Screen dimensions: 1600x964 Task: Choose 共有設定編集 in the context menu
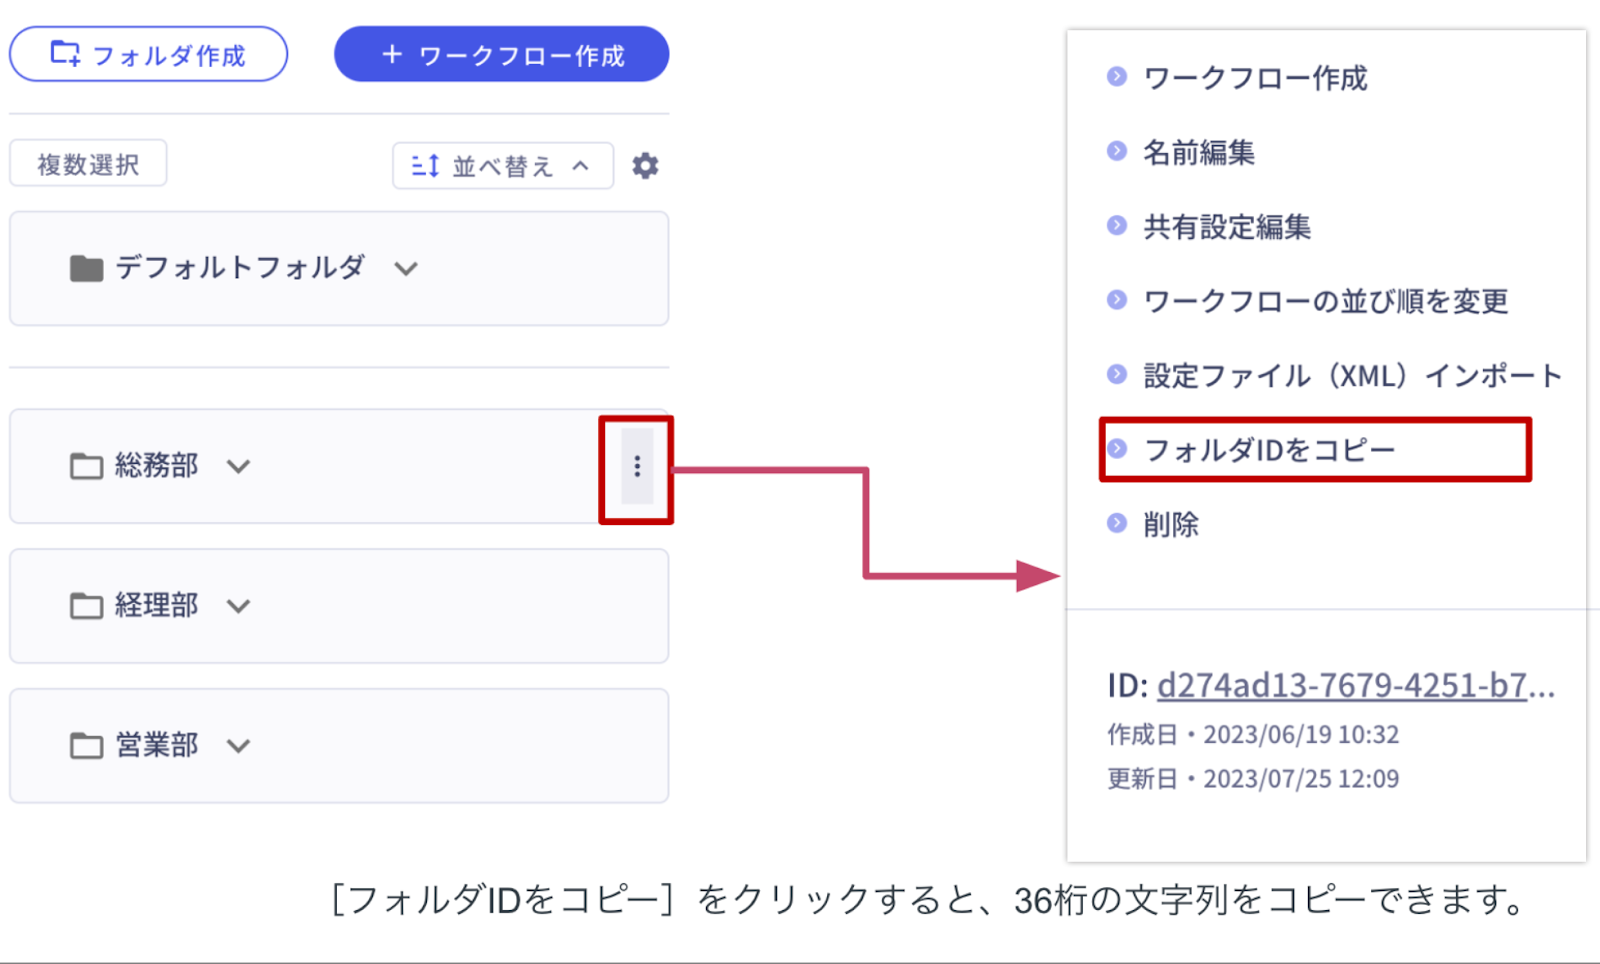coord(1227,227)
